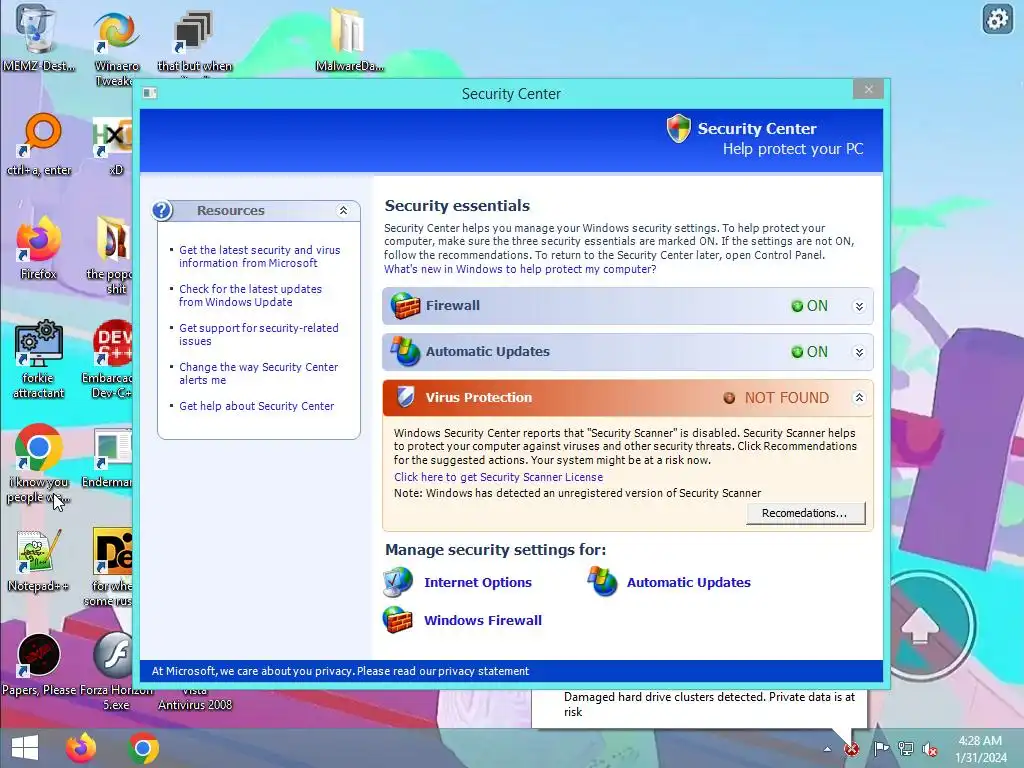1024x768 pixels.
Task: Click the Virus Protection shield icon
Action: (406, 397)
